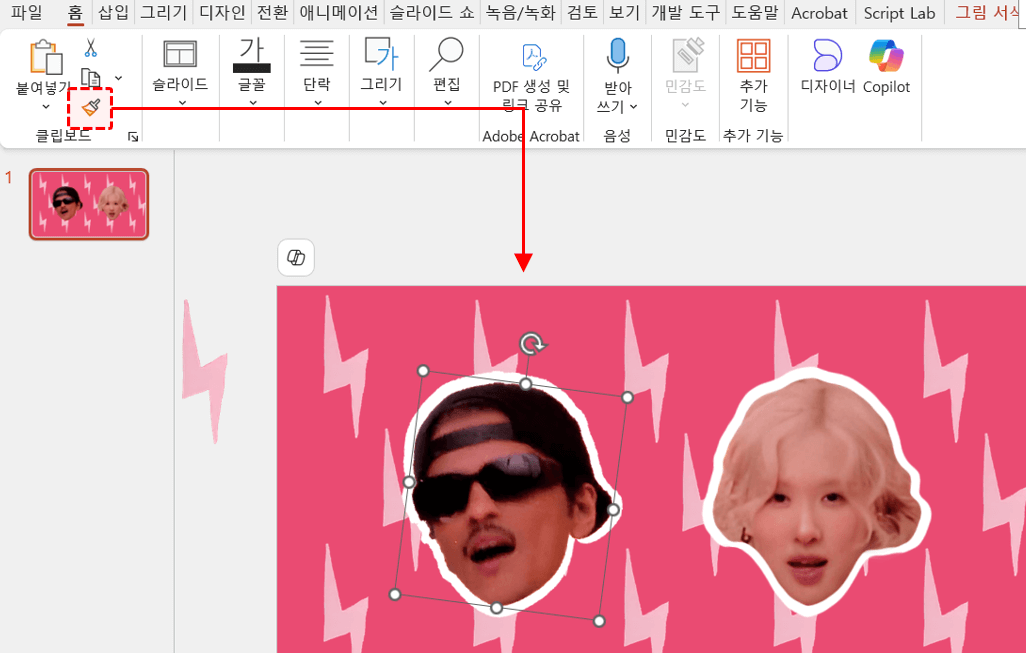Click the 글꼴 (Font) group icon
The height and width of the screenshot is (653, 1026).
coord(250,55)
